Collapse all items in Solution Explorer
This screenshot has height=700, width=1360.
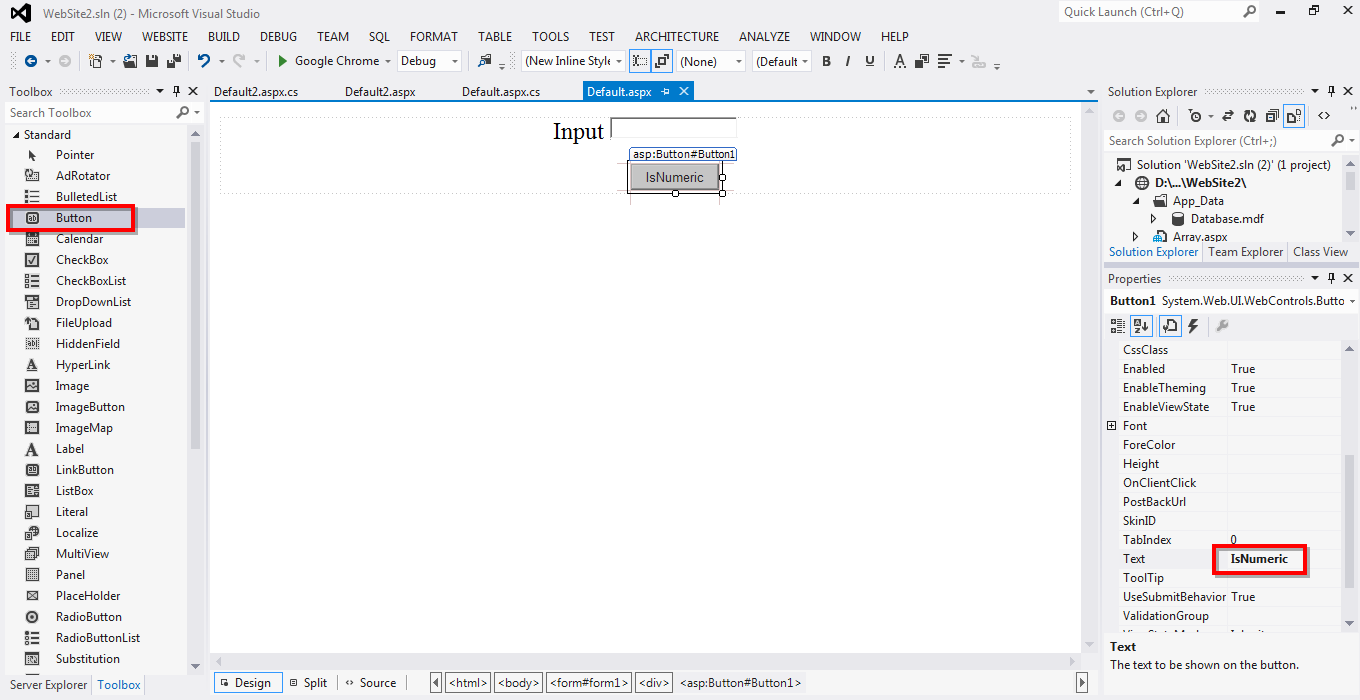click(x=1272, y=116)
